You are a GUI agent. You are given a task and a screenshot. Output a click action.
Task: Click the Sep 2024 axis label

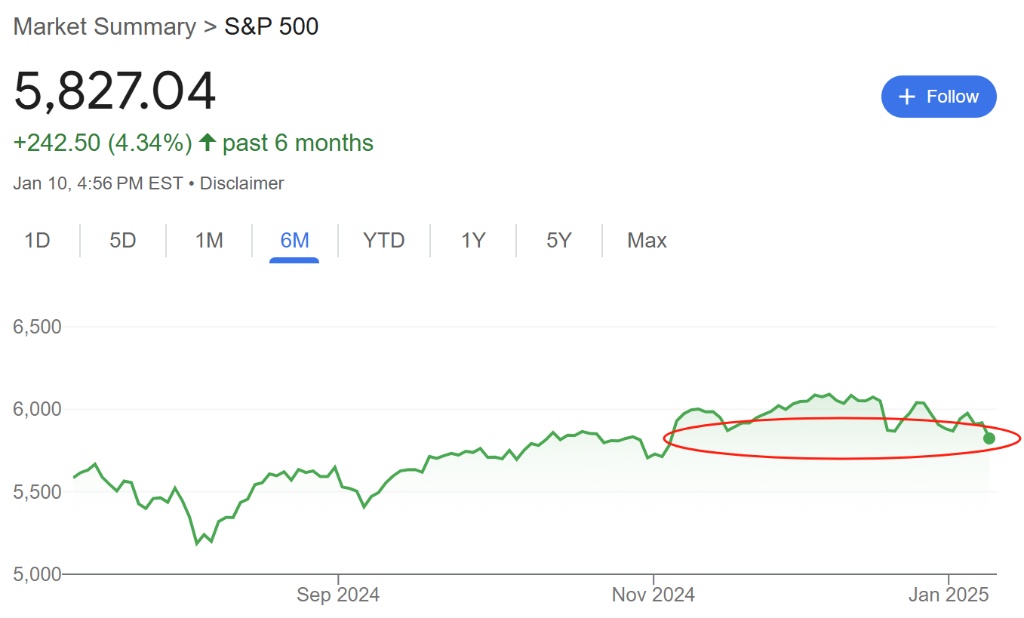point(338,596)
